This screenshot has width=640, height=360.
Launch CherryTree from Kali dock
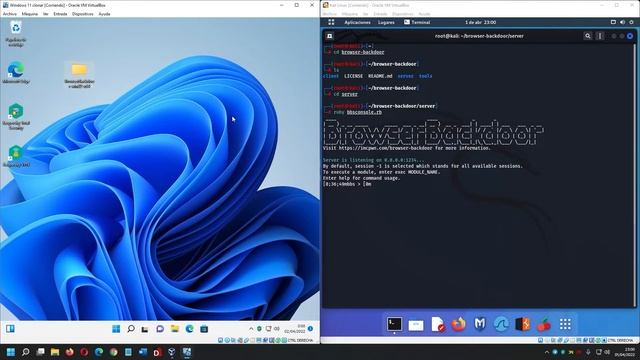[x=544, y=325]
